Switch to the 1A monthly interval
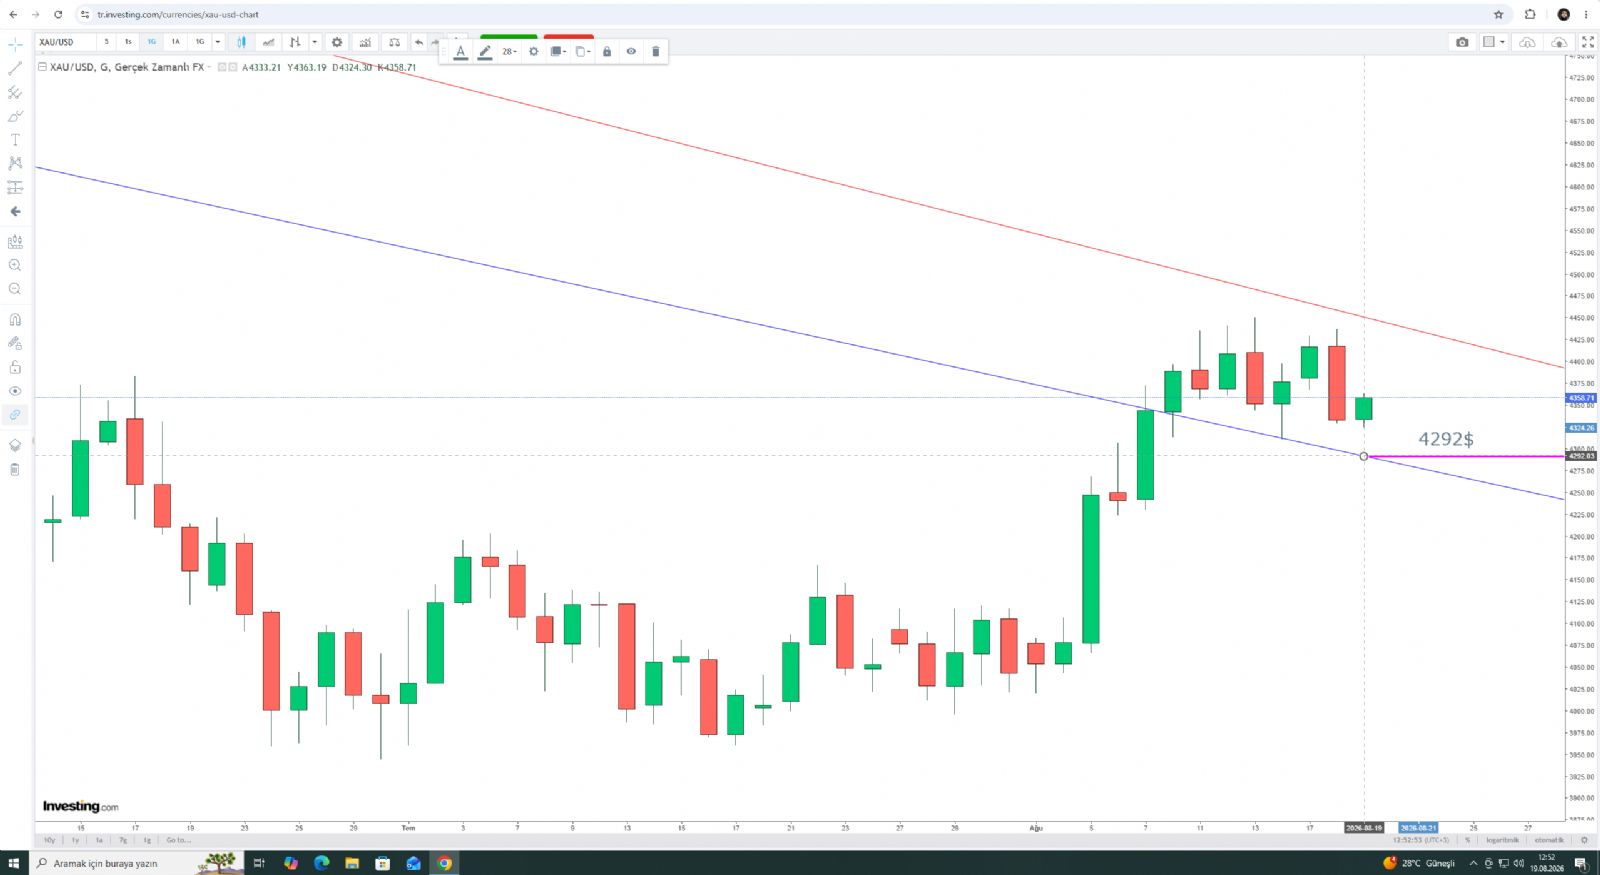This screenshot has width=1600, height=875. click(x=176, y=42)
